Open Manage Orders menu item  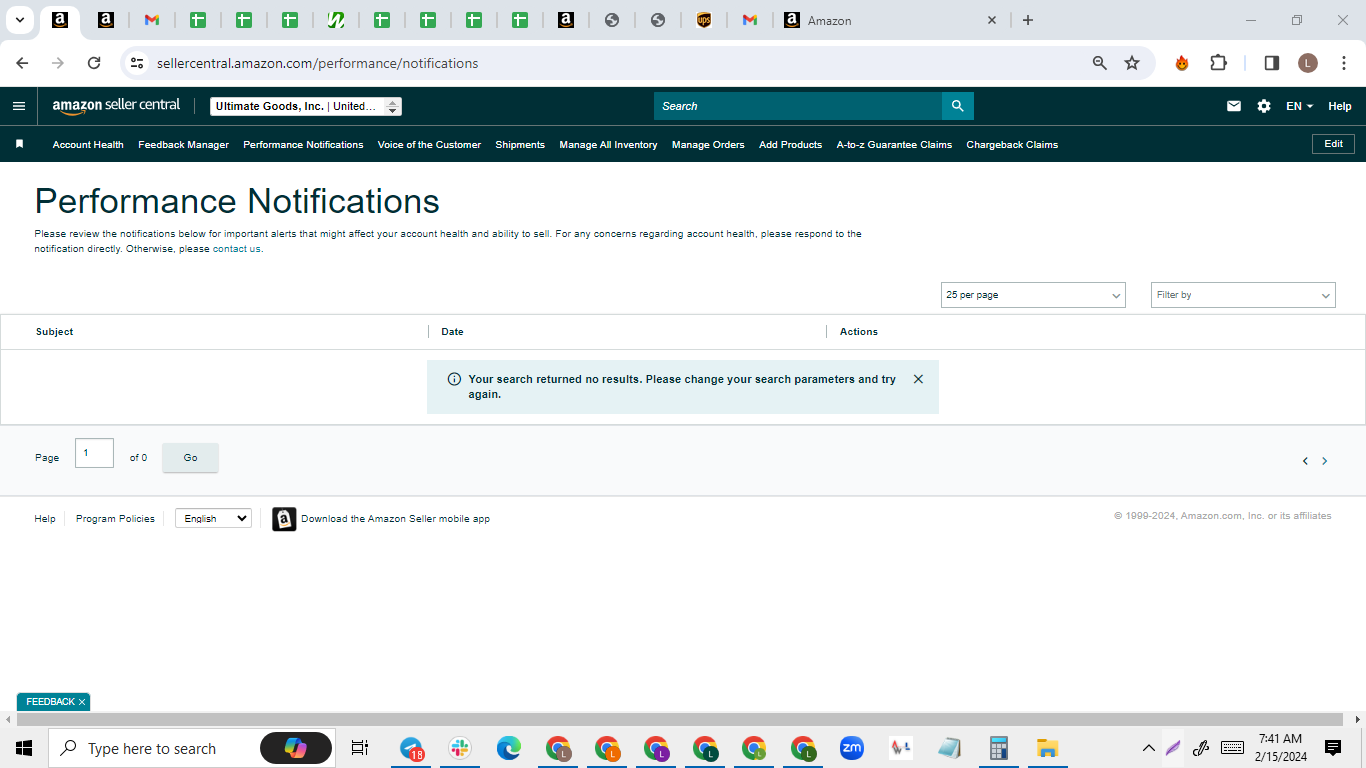[x=708, y=144]
